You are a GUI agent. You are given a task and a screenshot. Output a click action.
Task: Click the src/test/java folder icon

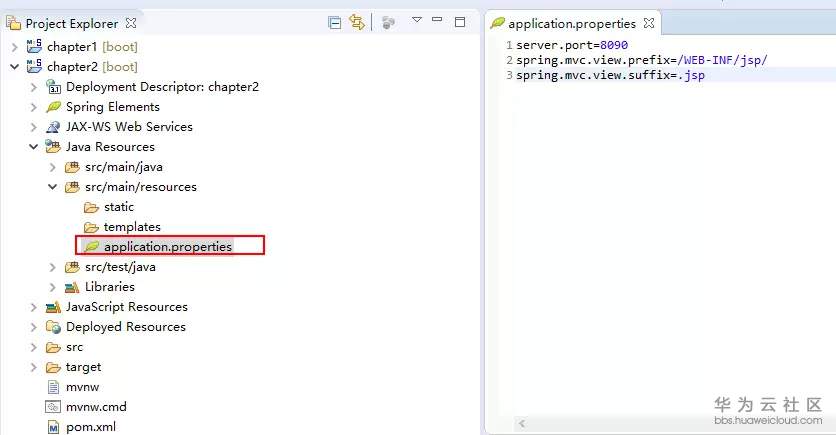click(72, 267)
